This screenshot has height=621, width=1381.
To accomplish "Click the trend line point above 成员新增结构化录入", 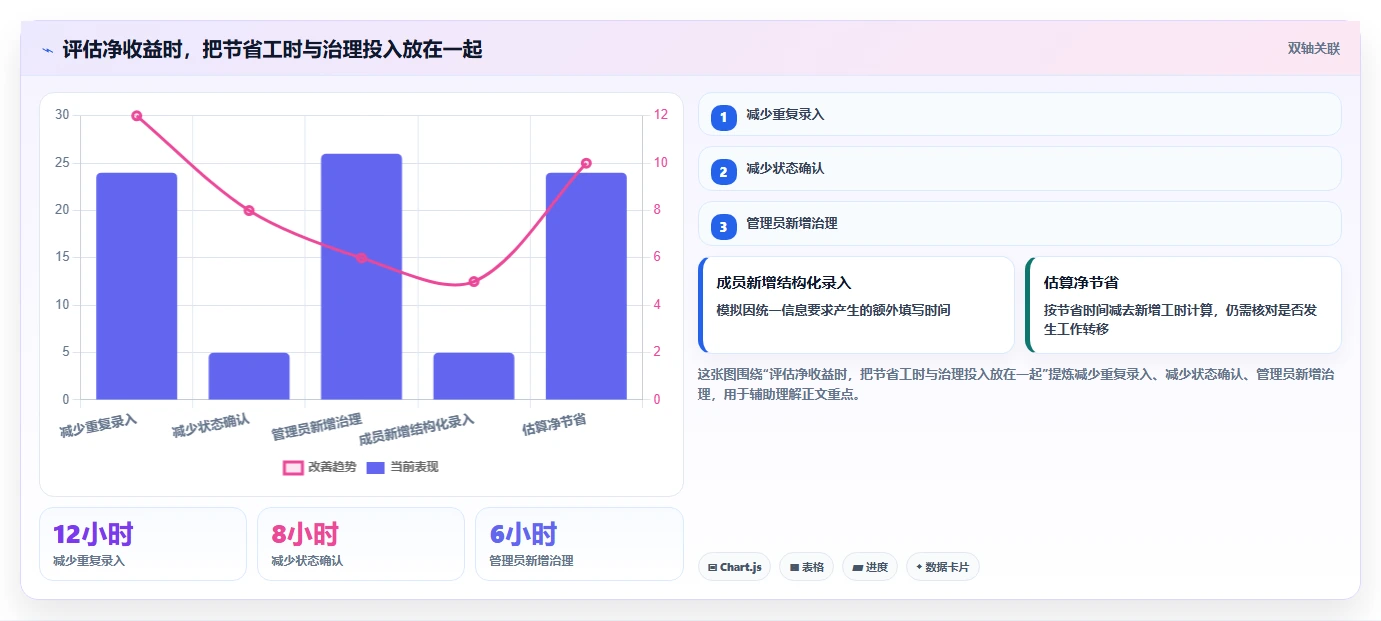I will (x=474, y=282).
